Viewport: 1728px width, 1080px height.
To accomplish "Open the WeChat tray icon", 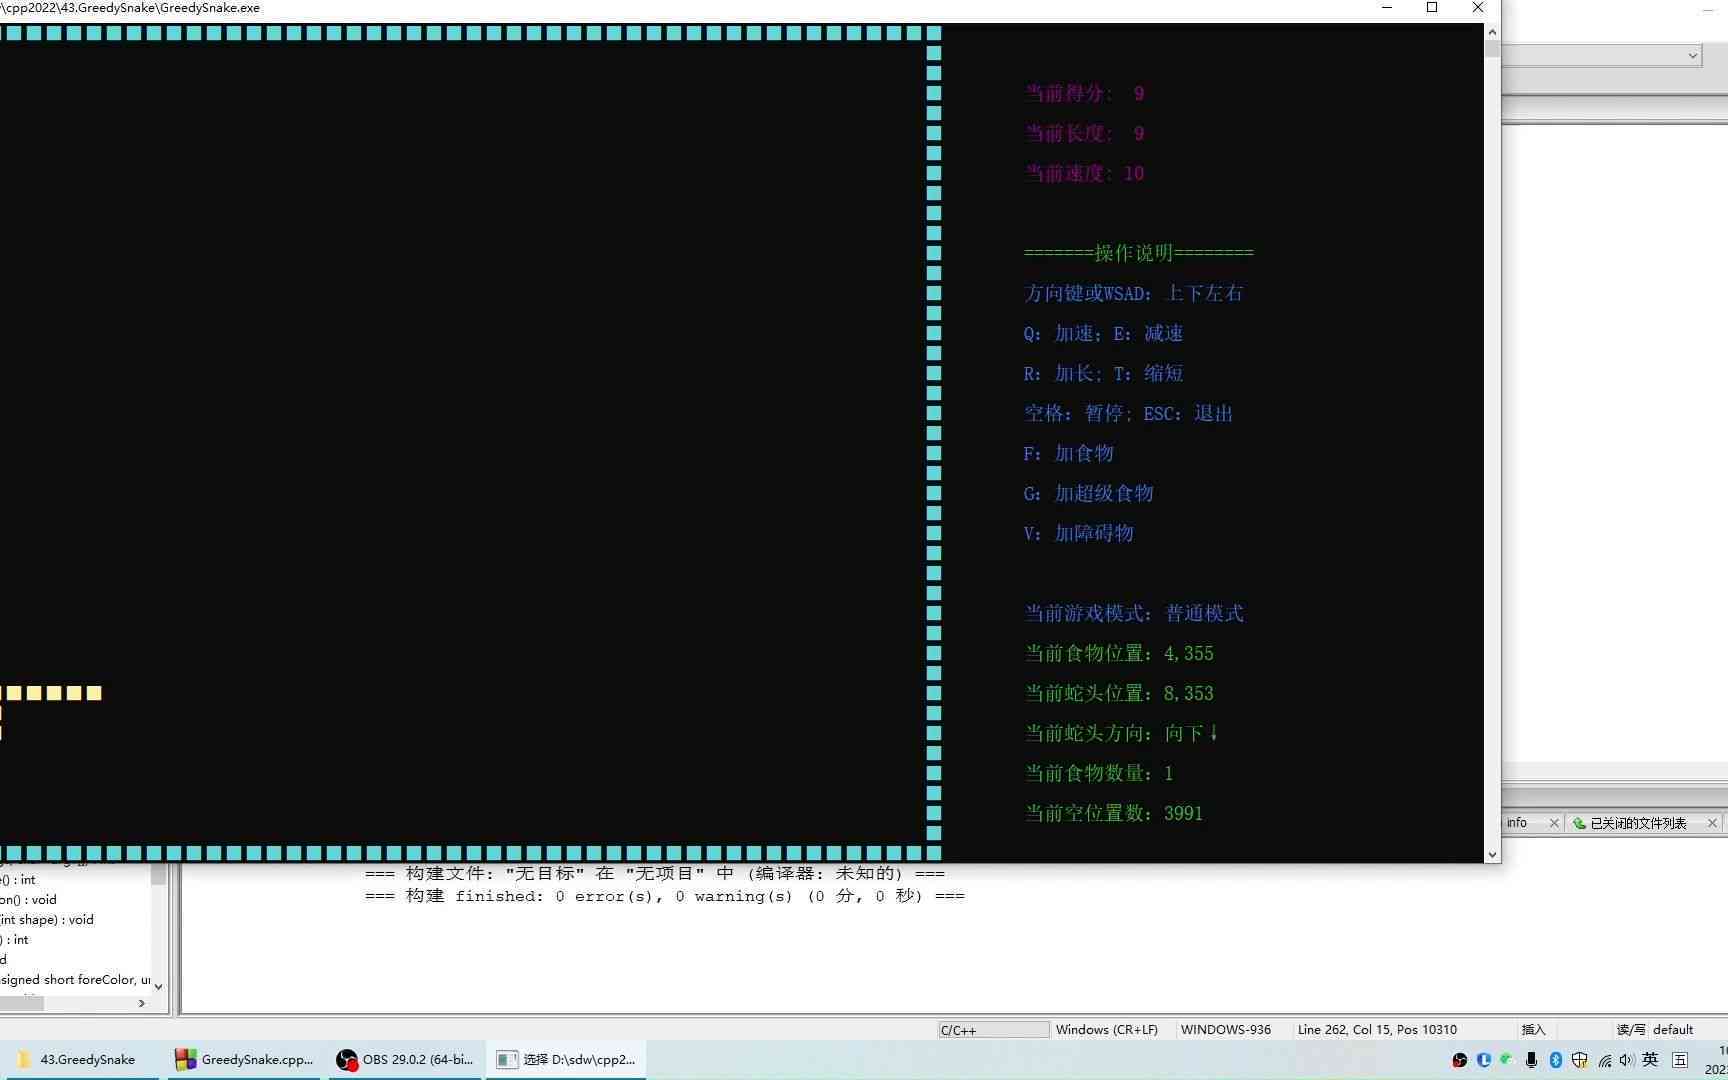I will [x=1507, y=1059].
